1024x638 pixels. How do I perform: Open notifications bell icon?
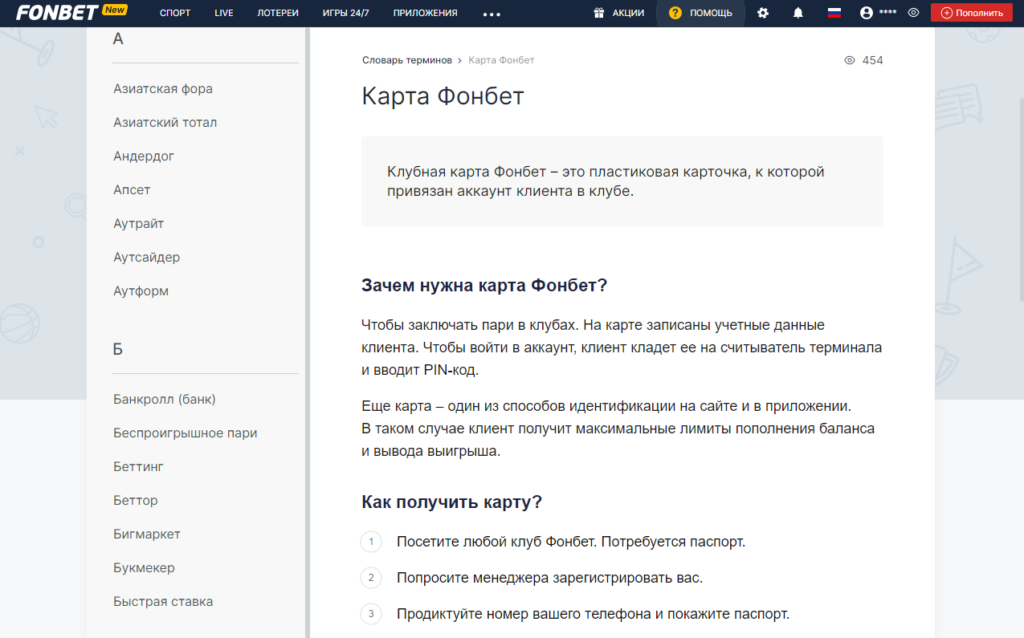tap(798, 12)
